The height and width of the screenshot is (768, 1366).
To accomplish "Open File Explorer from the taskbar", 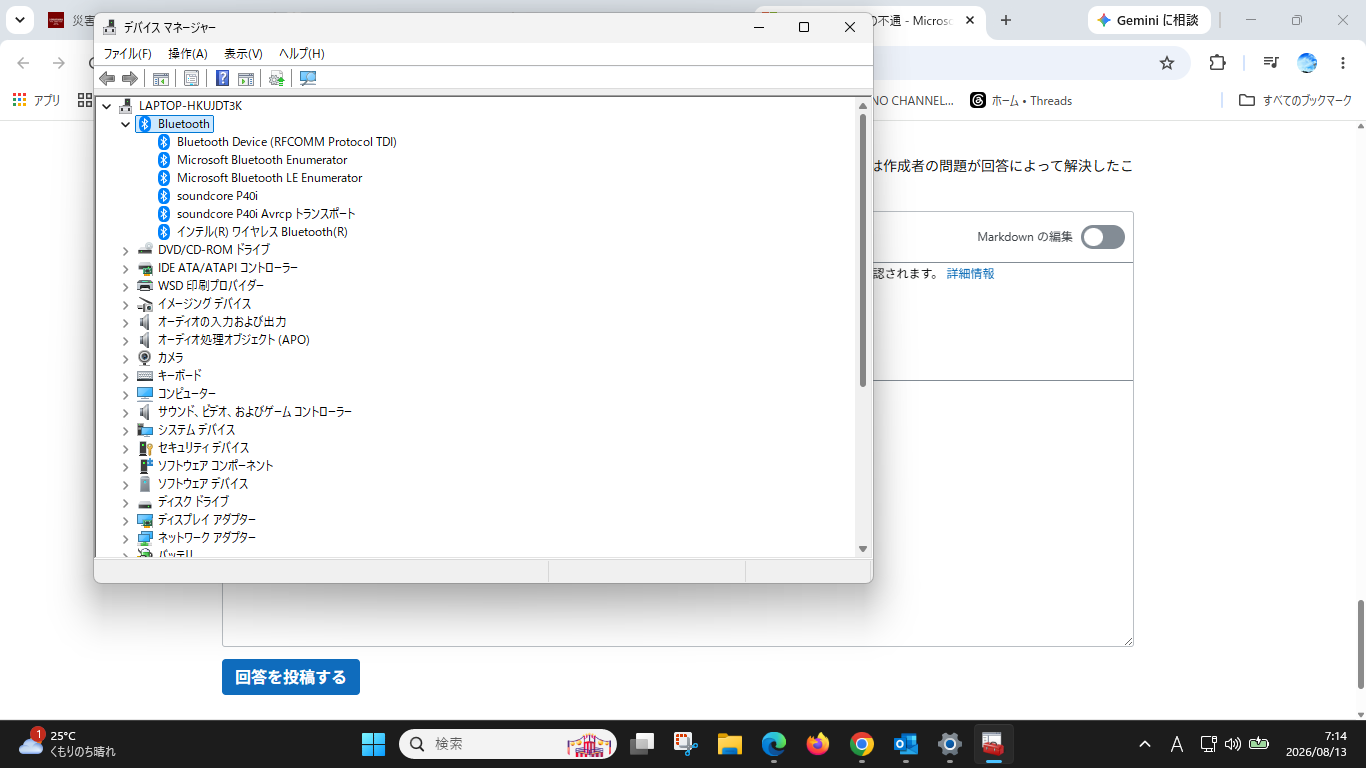I will tap(730, 744).
